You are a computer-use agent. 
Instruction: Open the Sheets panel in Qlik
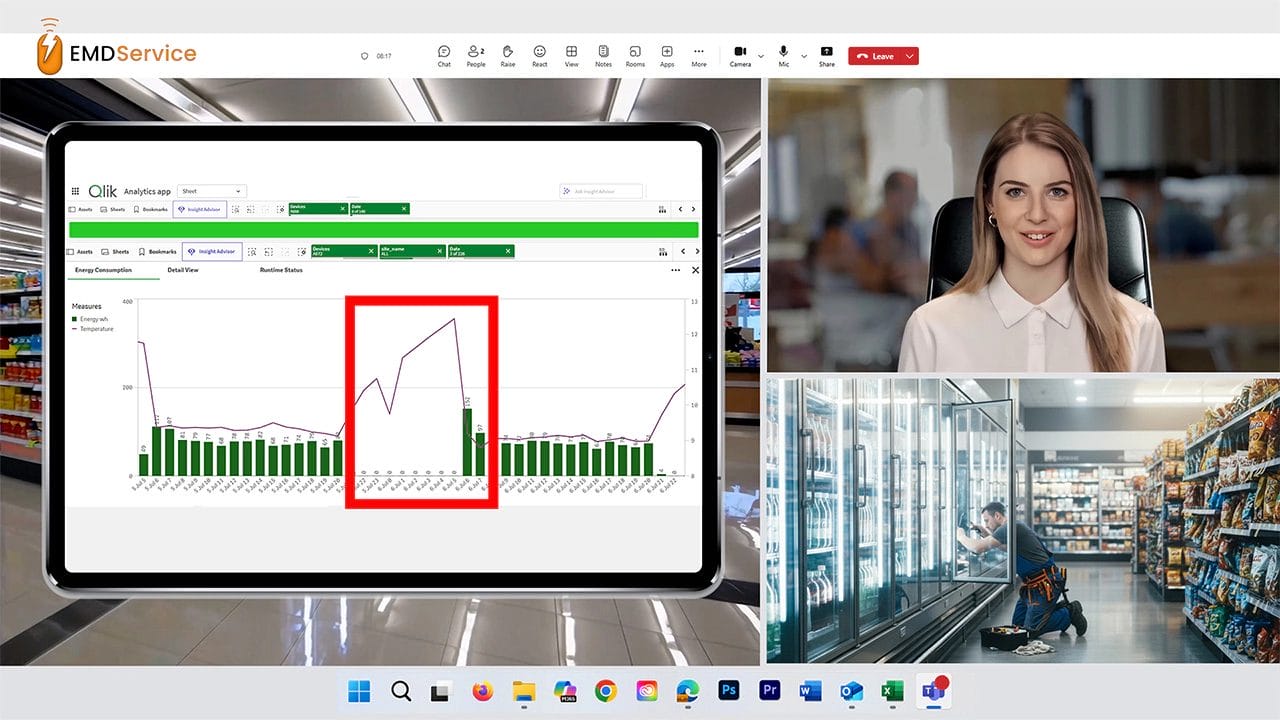[x=123, y=251]
